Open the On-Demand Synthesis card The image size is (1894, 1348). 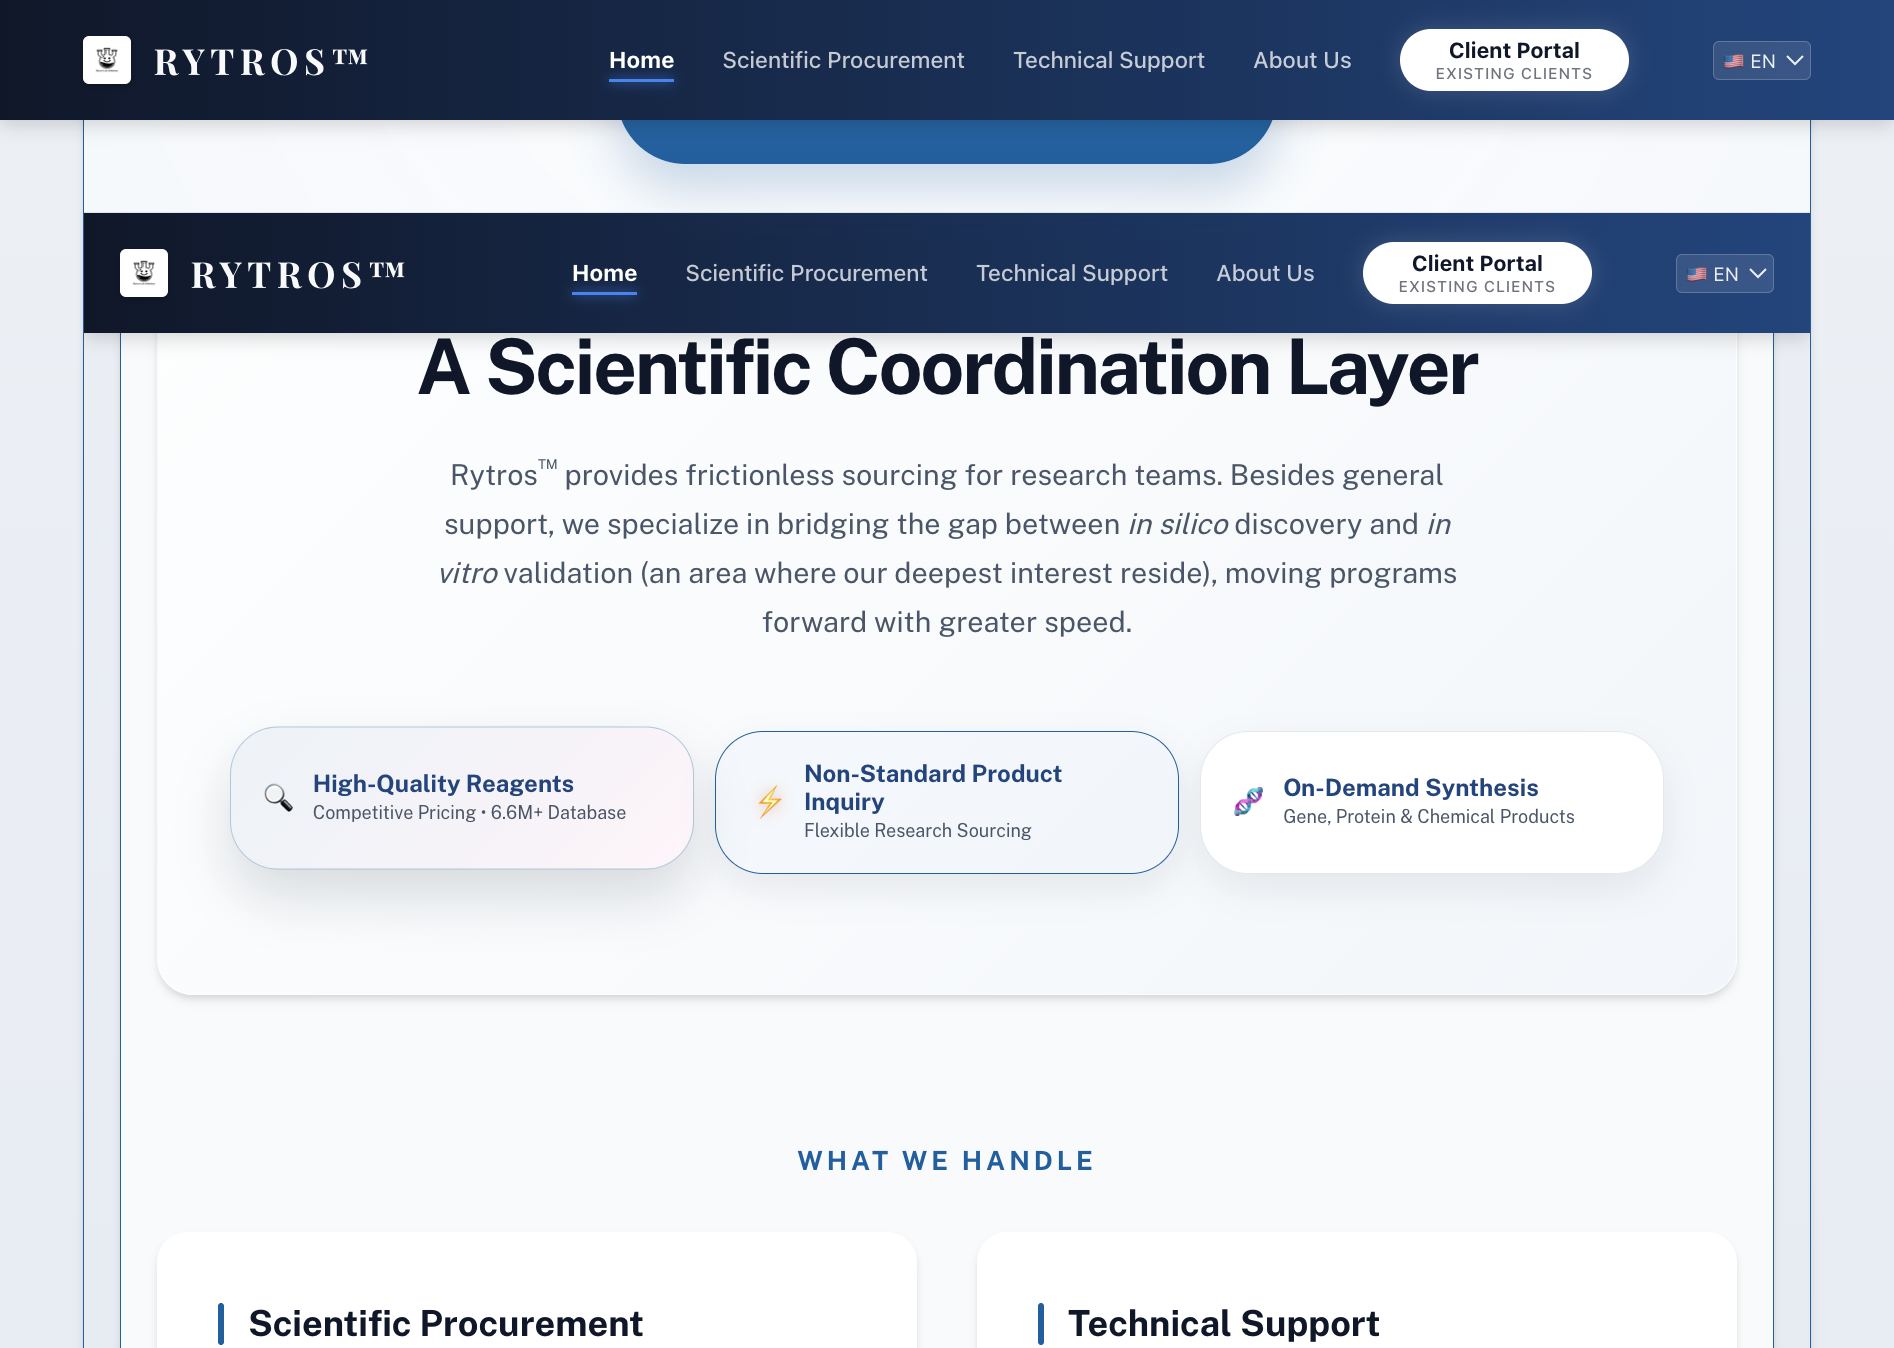tap(1432, 802)
